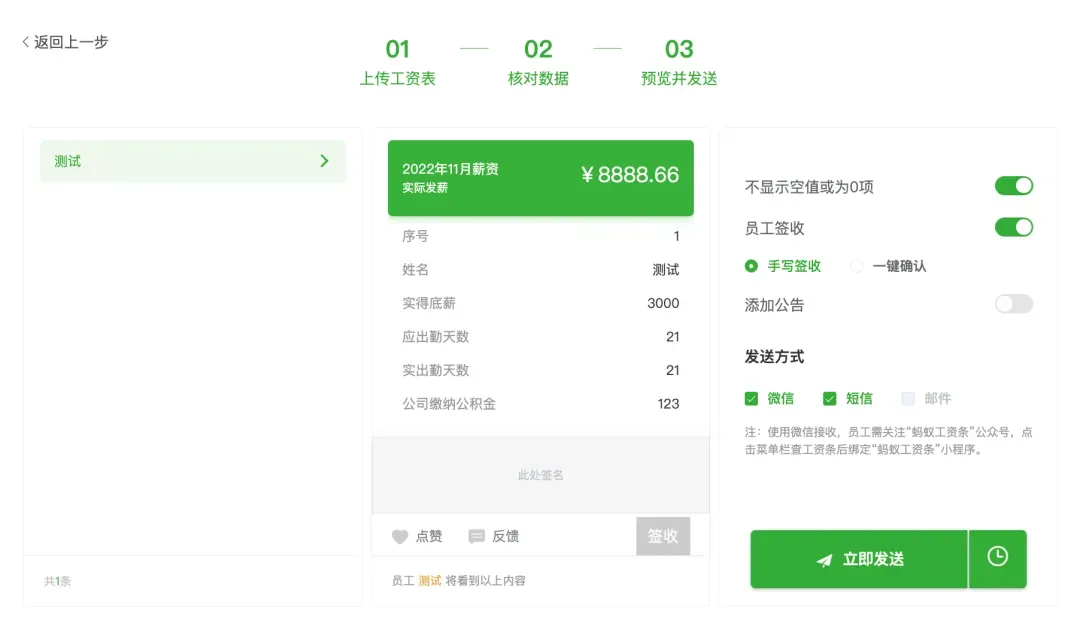Uncheck the 微信 sending method checkbox
This screenshot has width=1080, height=623.
pos(751,399)
